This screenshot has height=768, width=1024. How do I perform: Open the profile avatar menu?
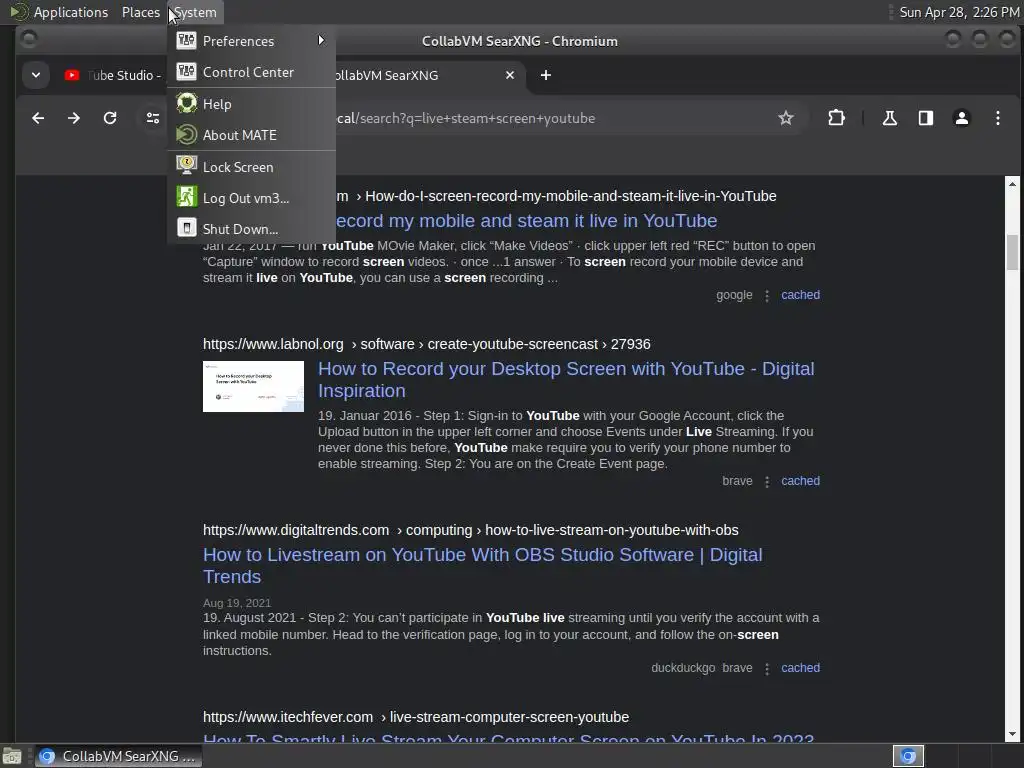tap(961, 118)
